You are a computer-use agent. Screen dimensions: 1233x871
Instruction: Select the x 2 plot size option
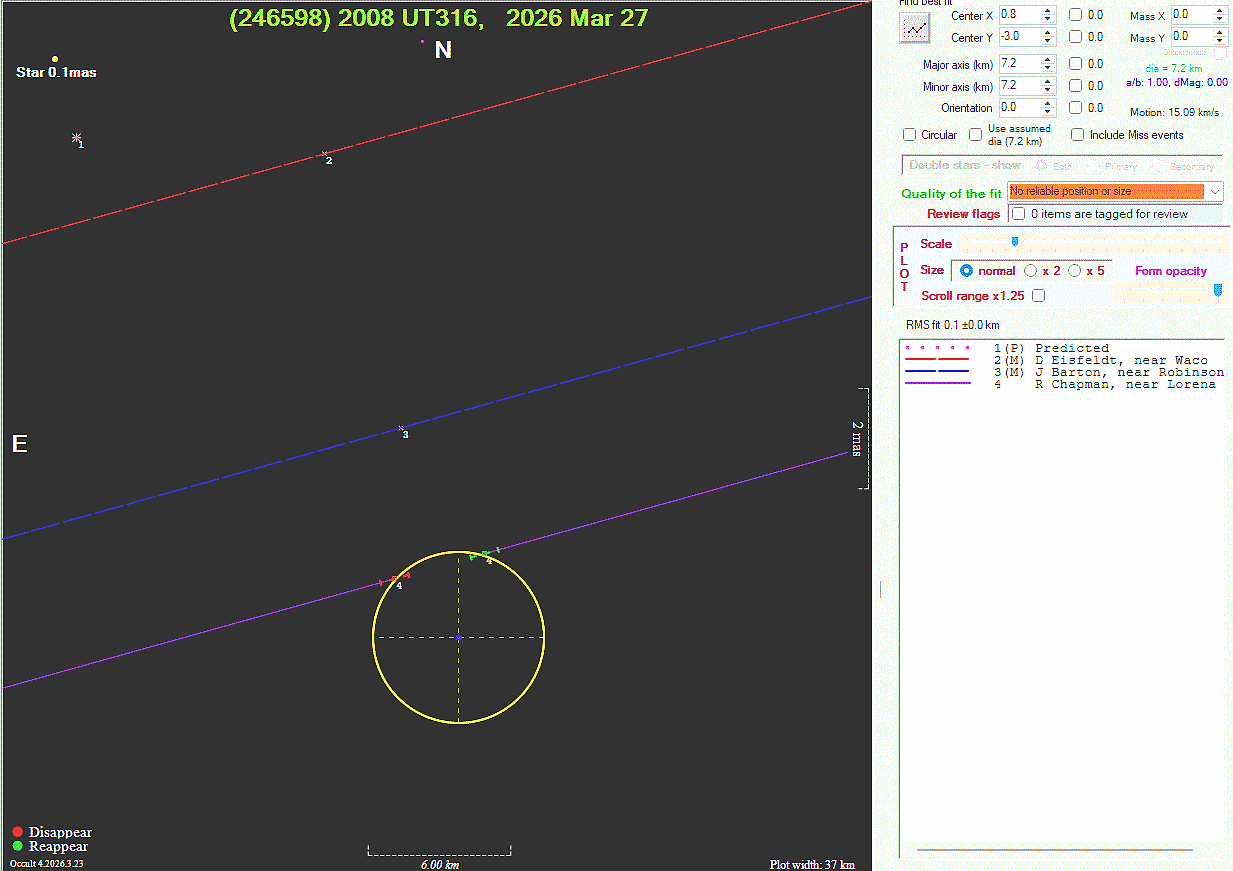[x=1031, y=271]
